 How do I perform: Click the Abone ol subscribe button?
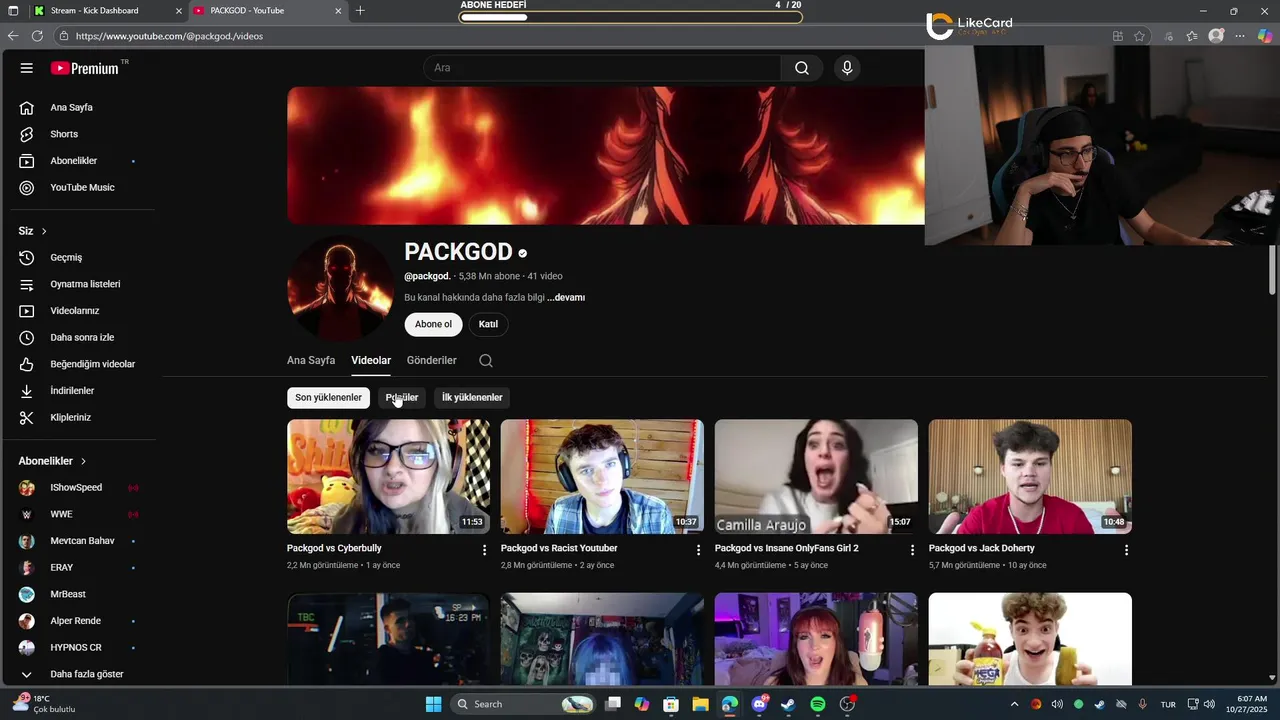(433, 324)
